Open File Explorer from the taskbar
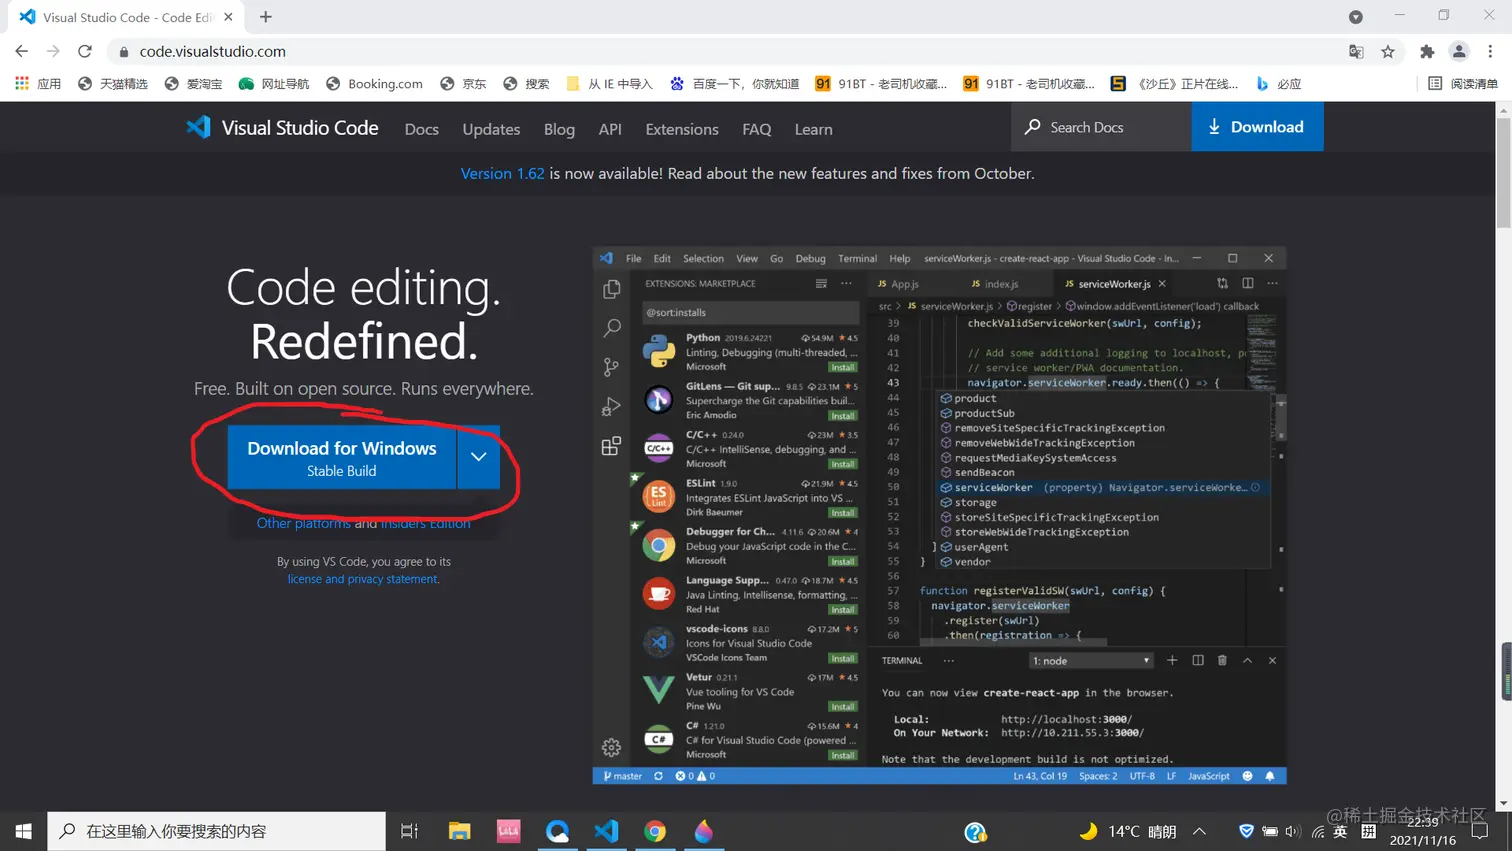Viewport: 1512px width, 851px height. coord(459,831)
